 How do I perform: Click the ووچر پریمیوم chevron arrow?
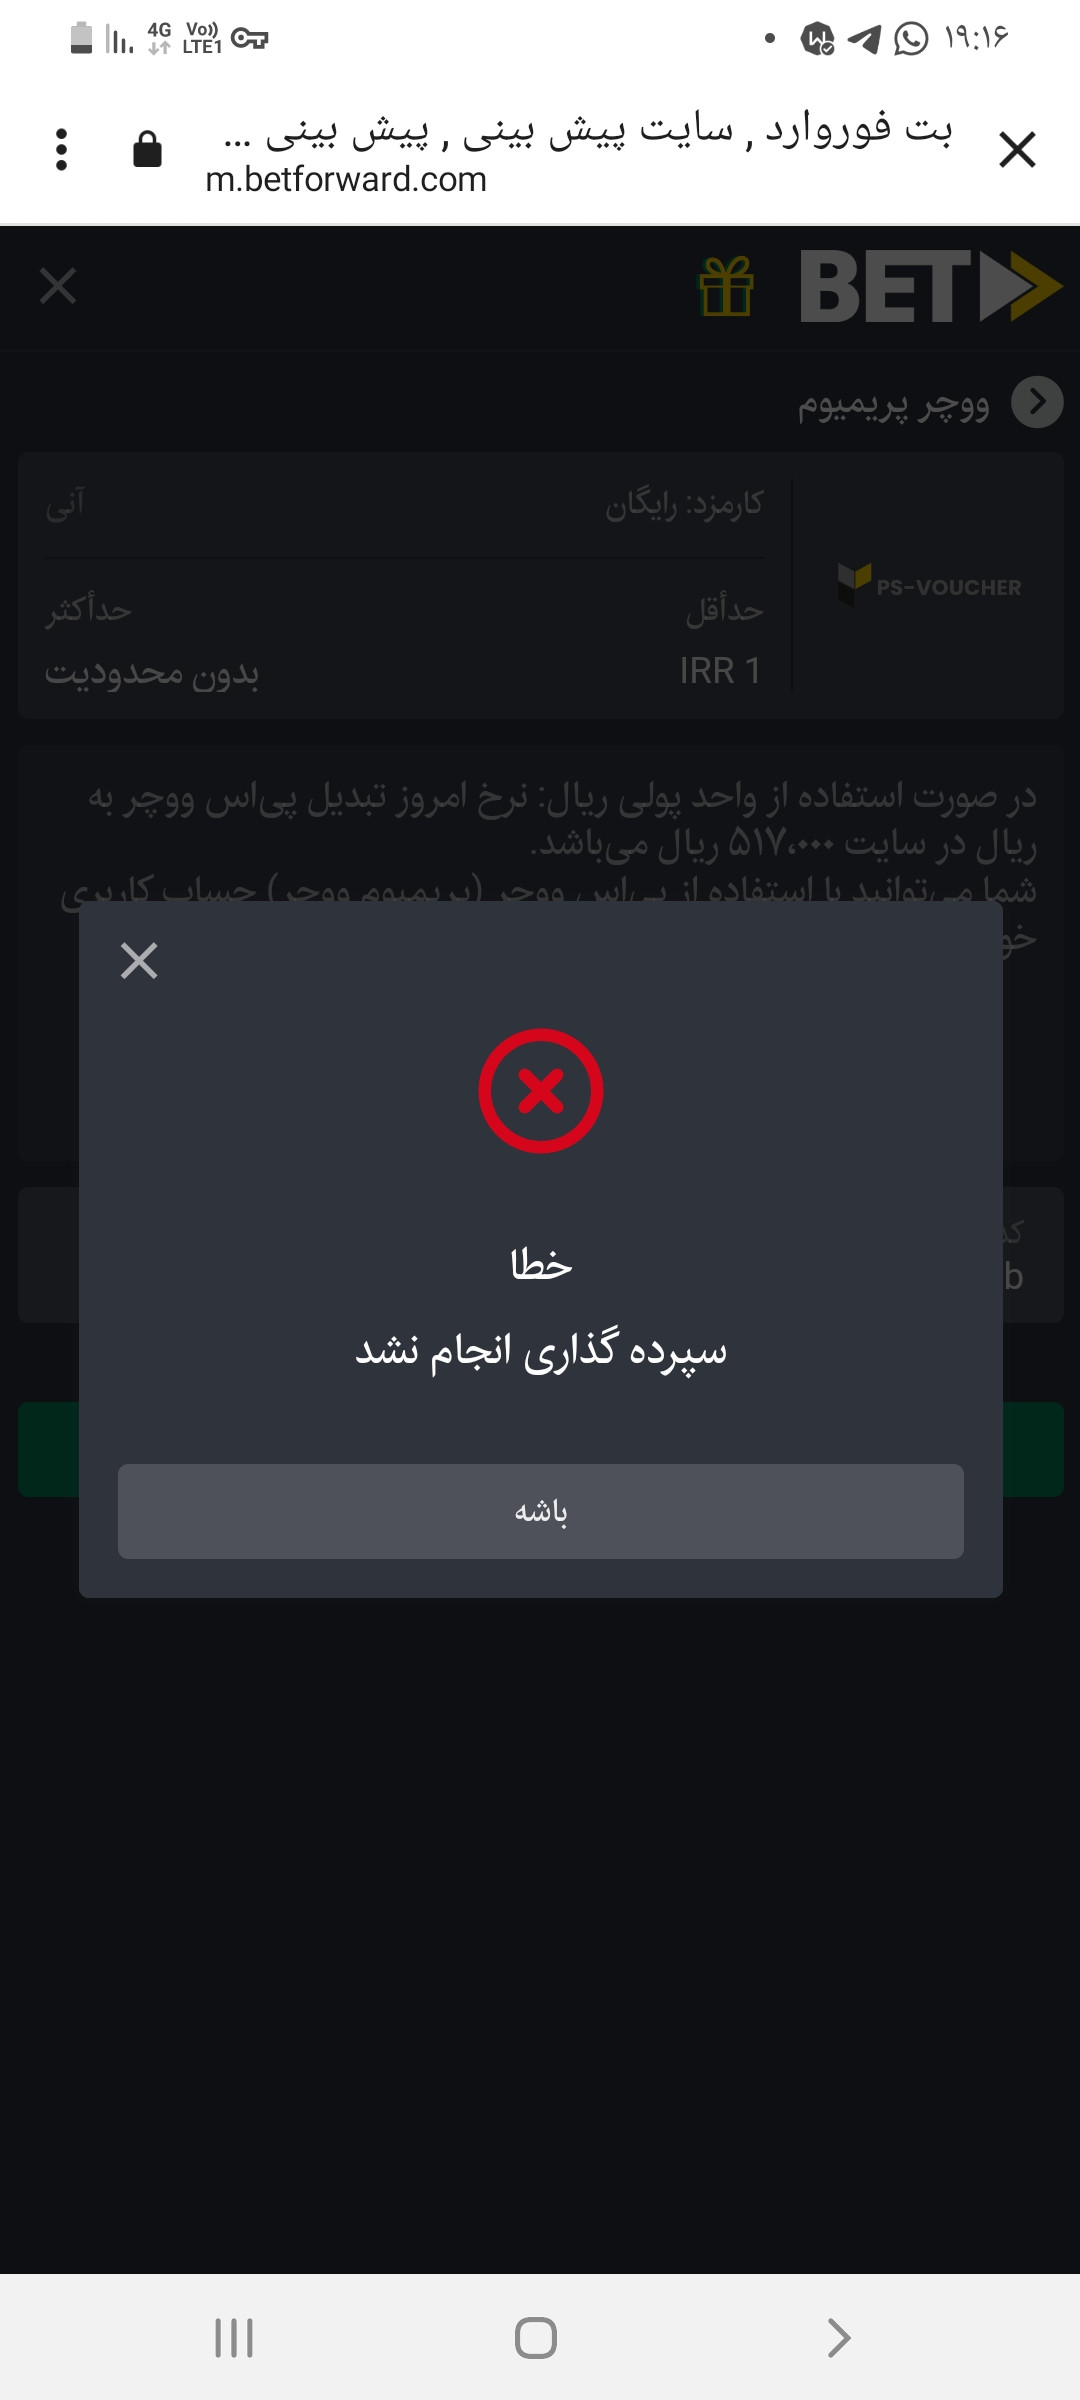point(1037,402)
